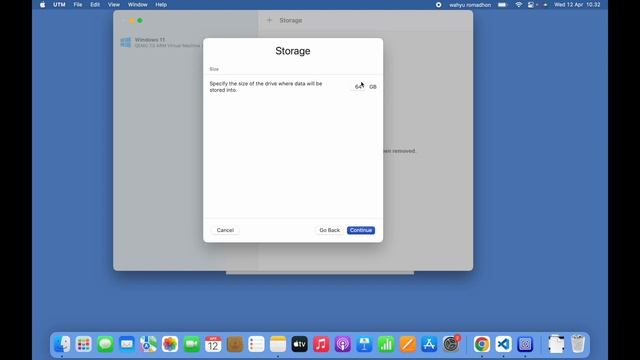Open the UTM application menu
The width and height of the screenshot is (640, 360).
(59, 5)
